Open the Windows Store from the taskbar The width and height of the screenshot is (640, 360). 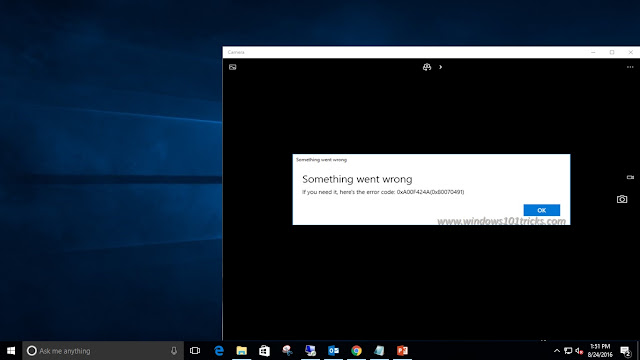tap(264, 351)
